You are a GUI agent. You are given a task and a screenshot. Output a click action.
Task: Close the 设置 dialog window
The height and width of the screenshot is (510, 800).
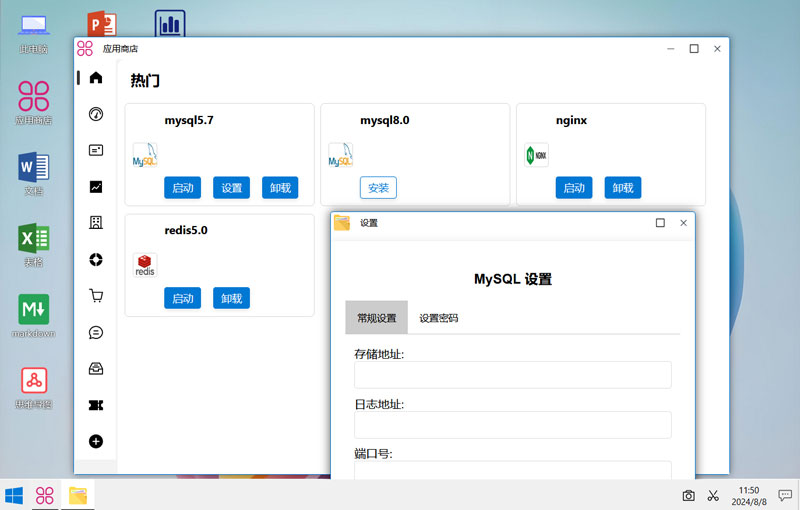[x=684, y=223]
